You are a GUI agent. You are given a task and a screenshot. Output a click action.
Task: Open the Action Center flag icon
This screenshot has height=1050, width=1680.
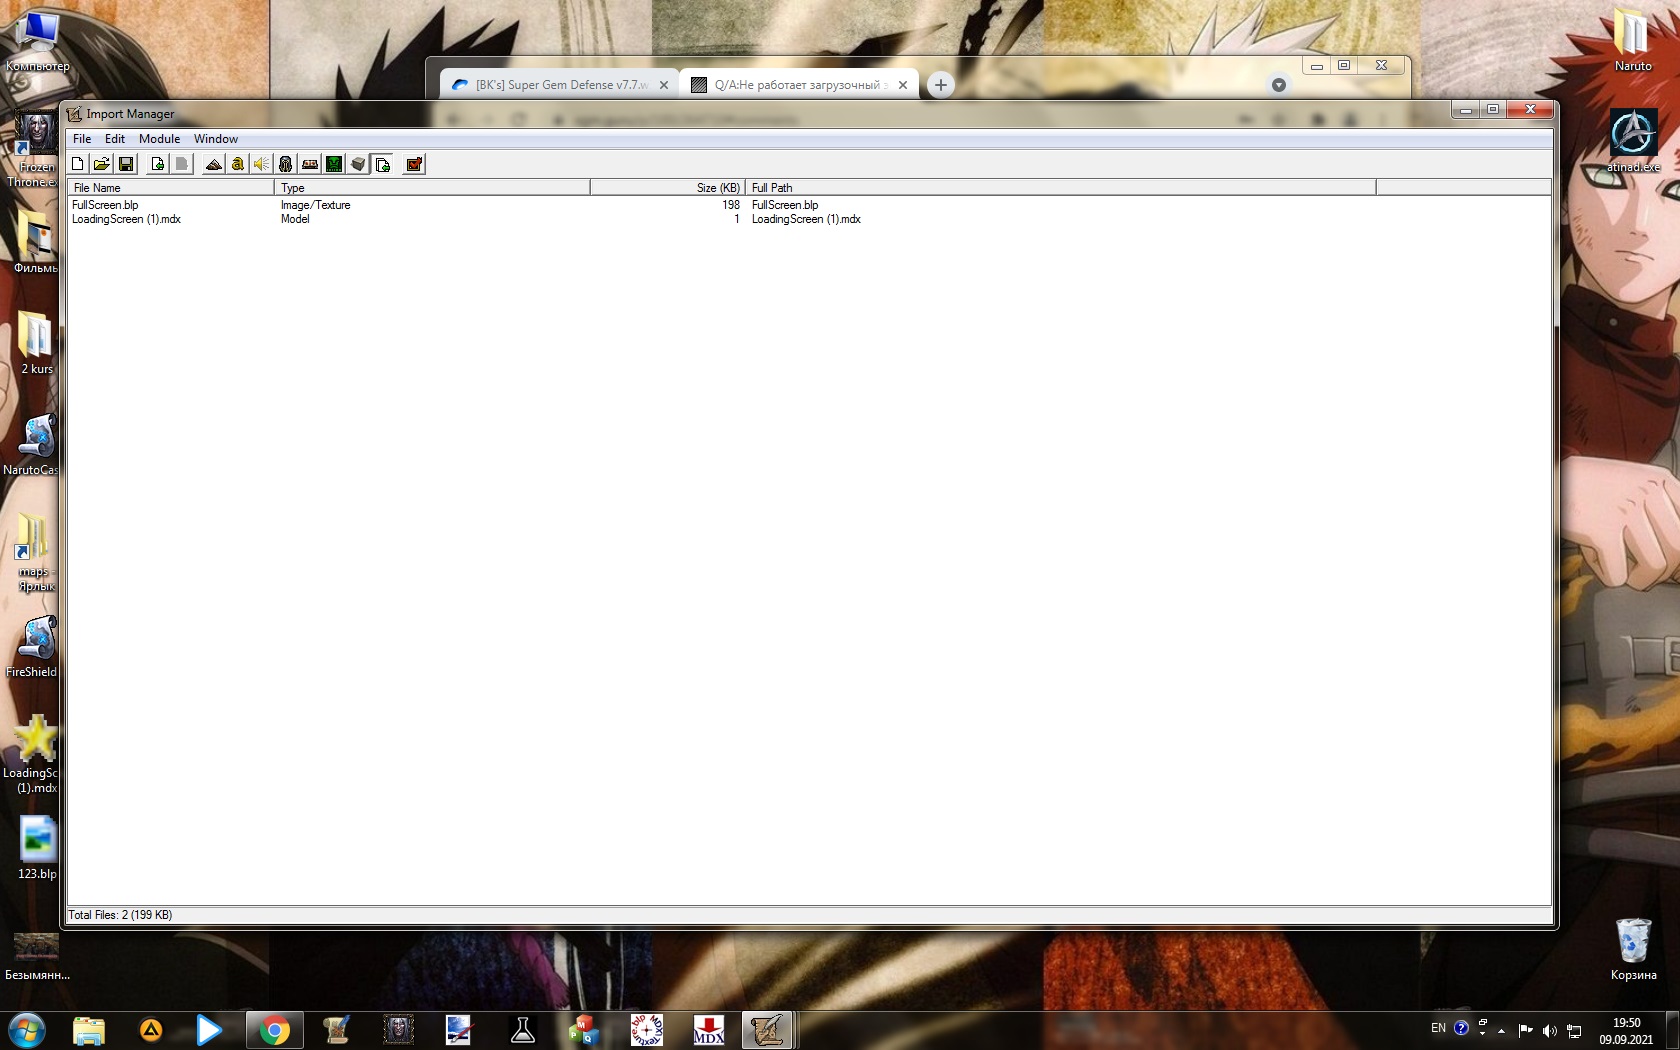(x=1525, y=1030)
